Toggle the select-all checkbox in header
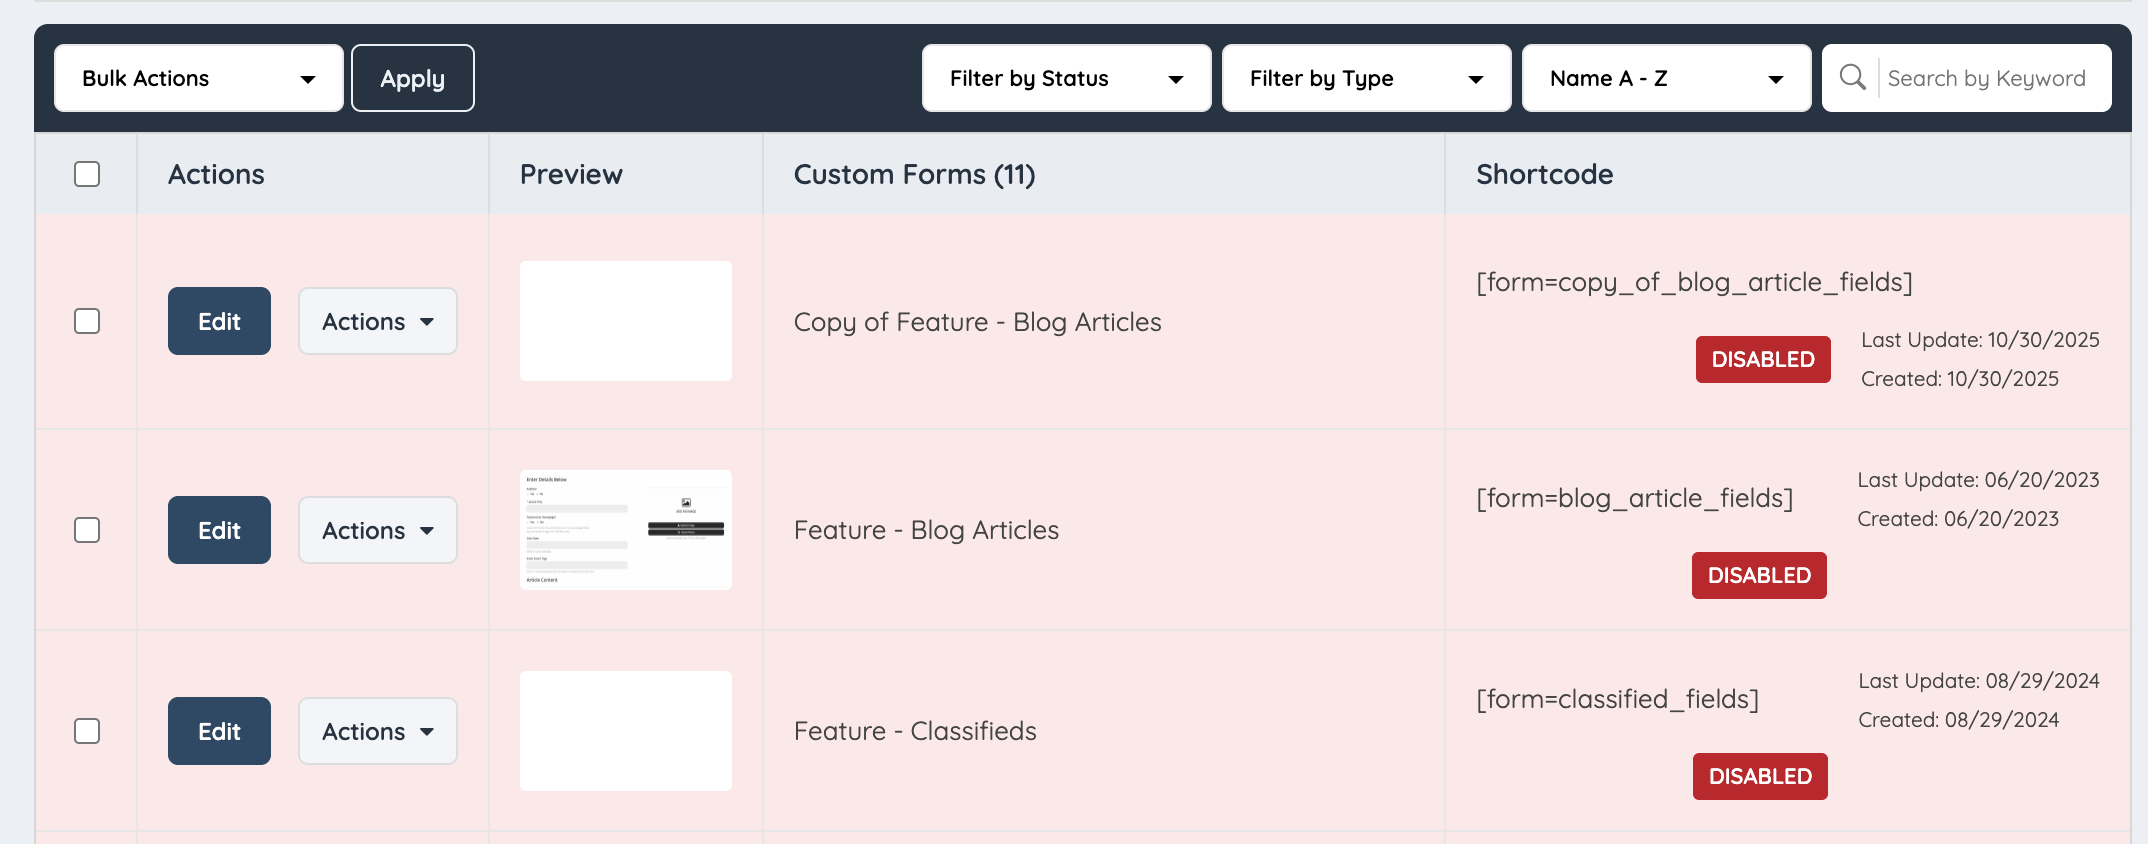This screenshot has height=844, width=2148. [87, 174]
